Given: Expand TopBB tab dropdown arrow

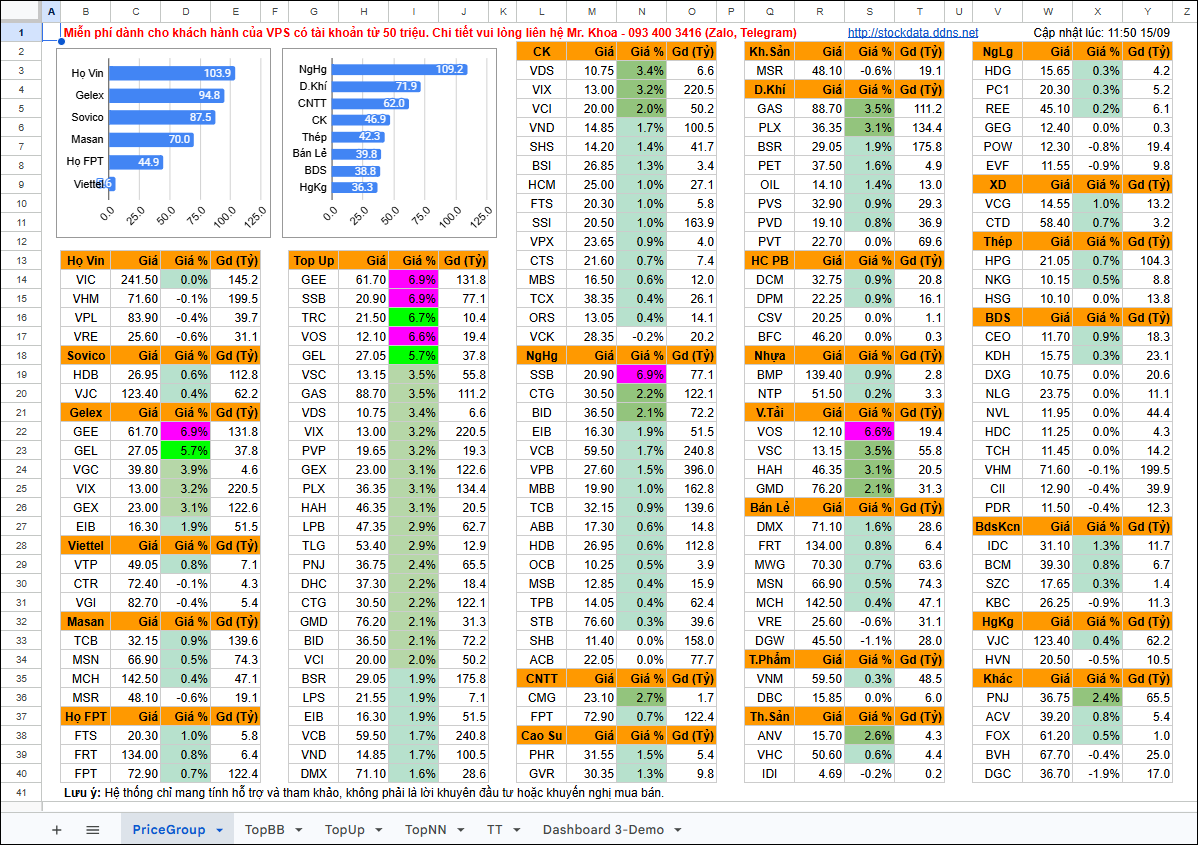Looking at the screenshot, I should [299, 830].
